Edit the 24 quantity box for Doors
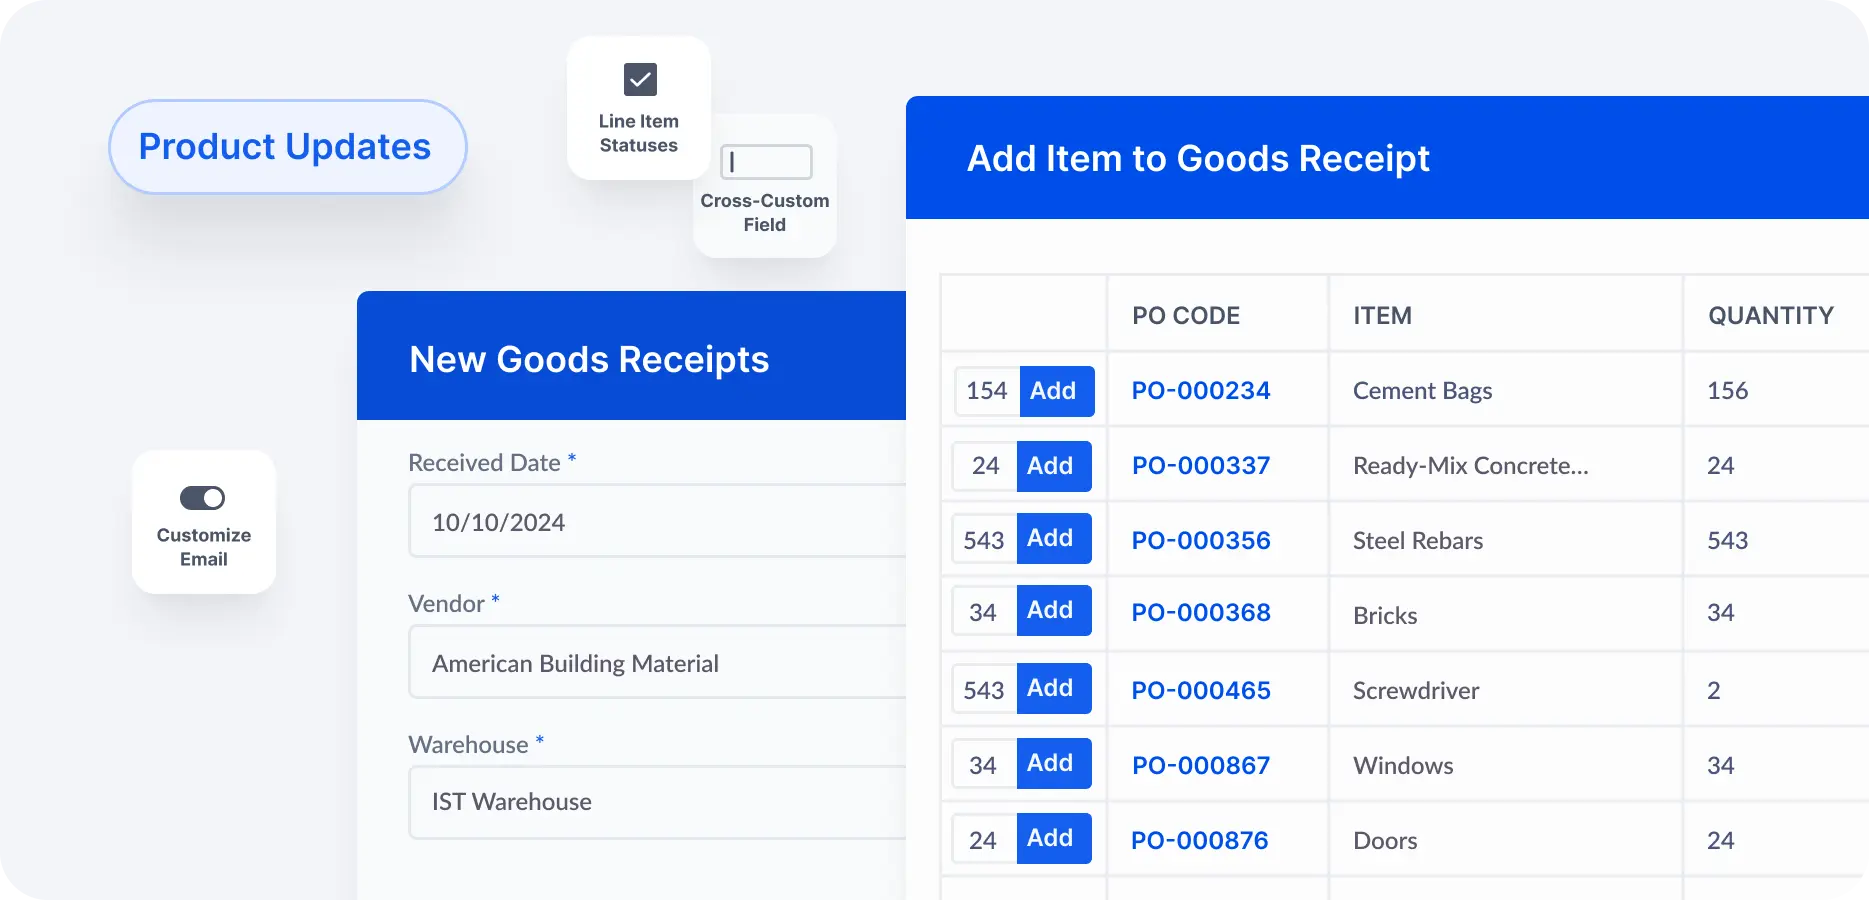The height and width of the screenshot is (900, 1869). tap(985, 840)
